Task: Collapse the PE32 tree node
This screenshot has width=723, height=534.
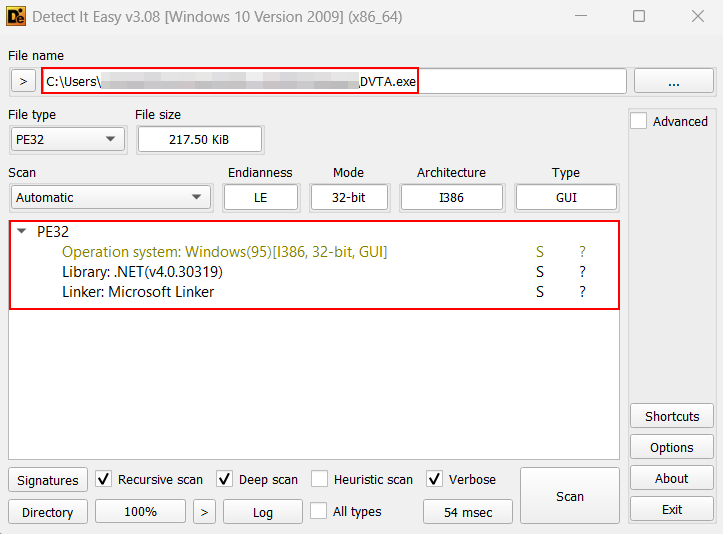Action: pyautogui.click(x=22, y=232)
